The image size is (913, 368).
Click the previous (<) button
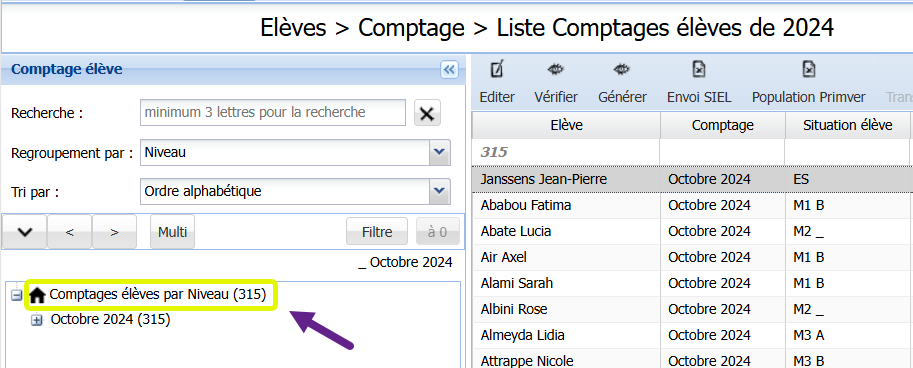(x=69, y=232)
